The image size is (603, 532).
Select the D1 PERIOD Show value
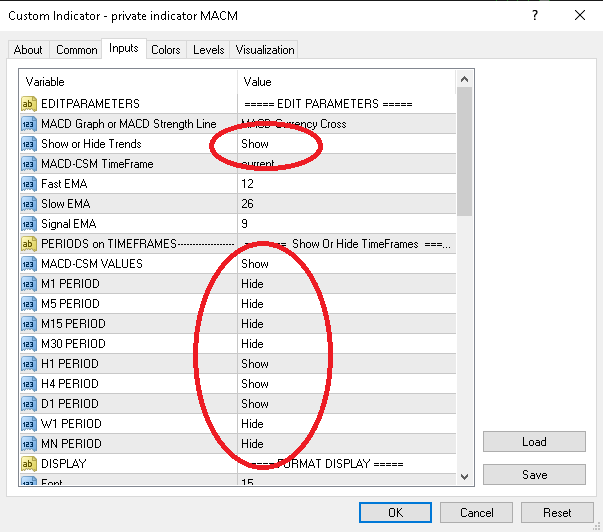(x=255, y=404)
